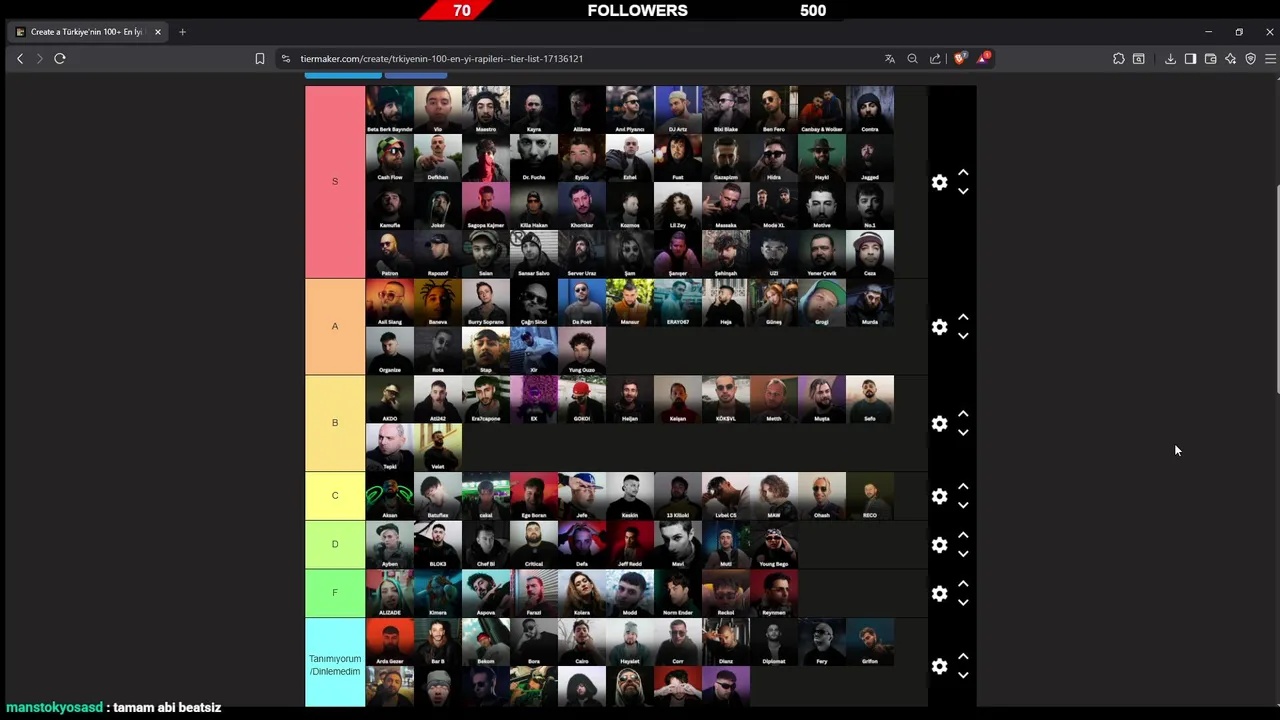Viewport: 1280px width, 720px height.
Task: Open Brave Rewards triangle icon
Action: tap(983, 59)
